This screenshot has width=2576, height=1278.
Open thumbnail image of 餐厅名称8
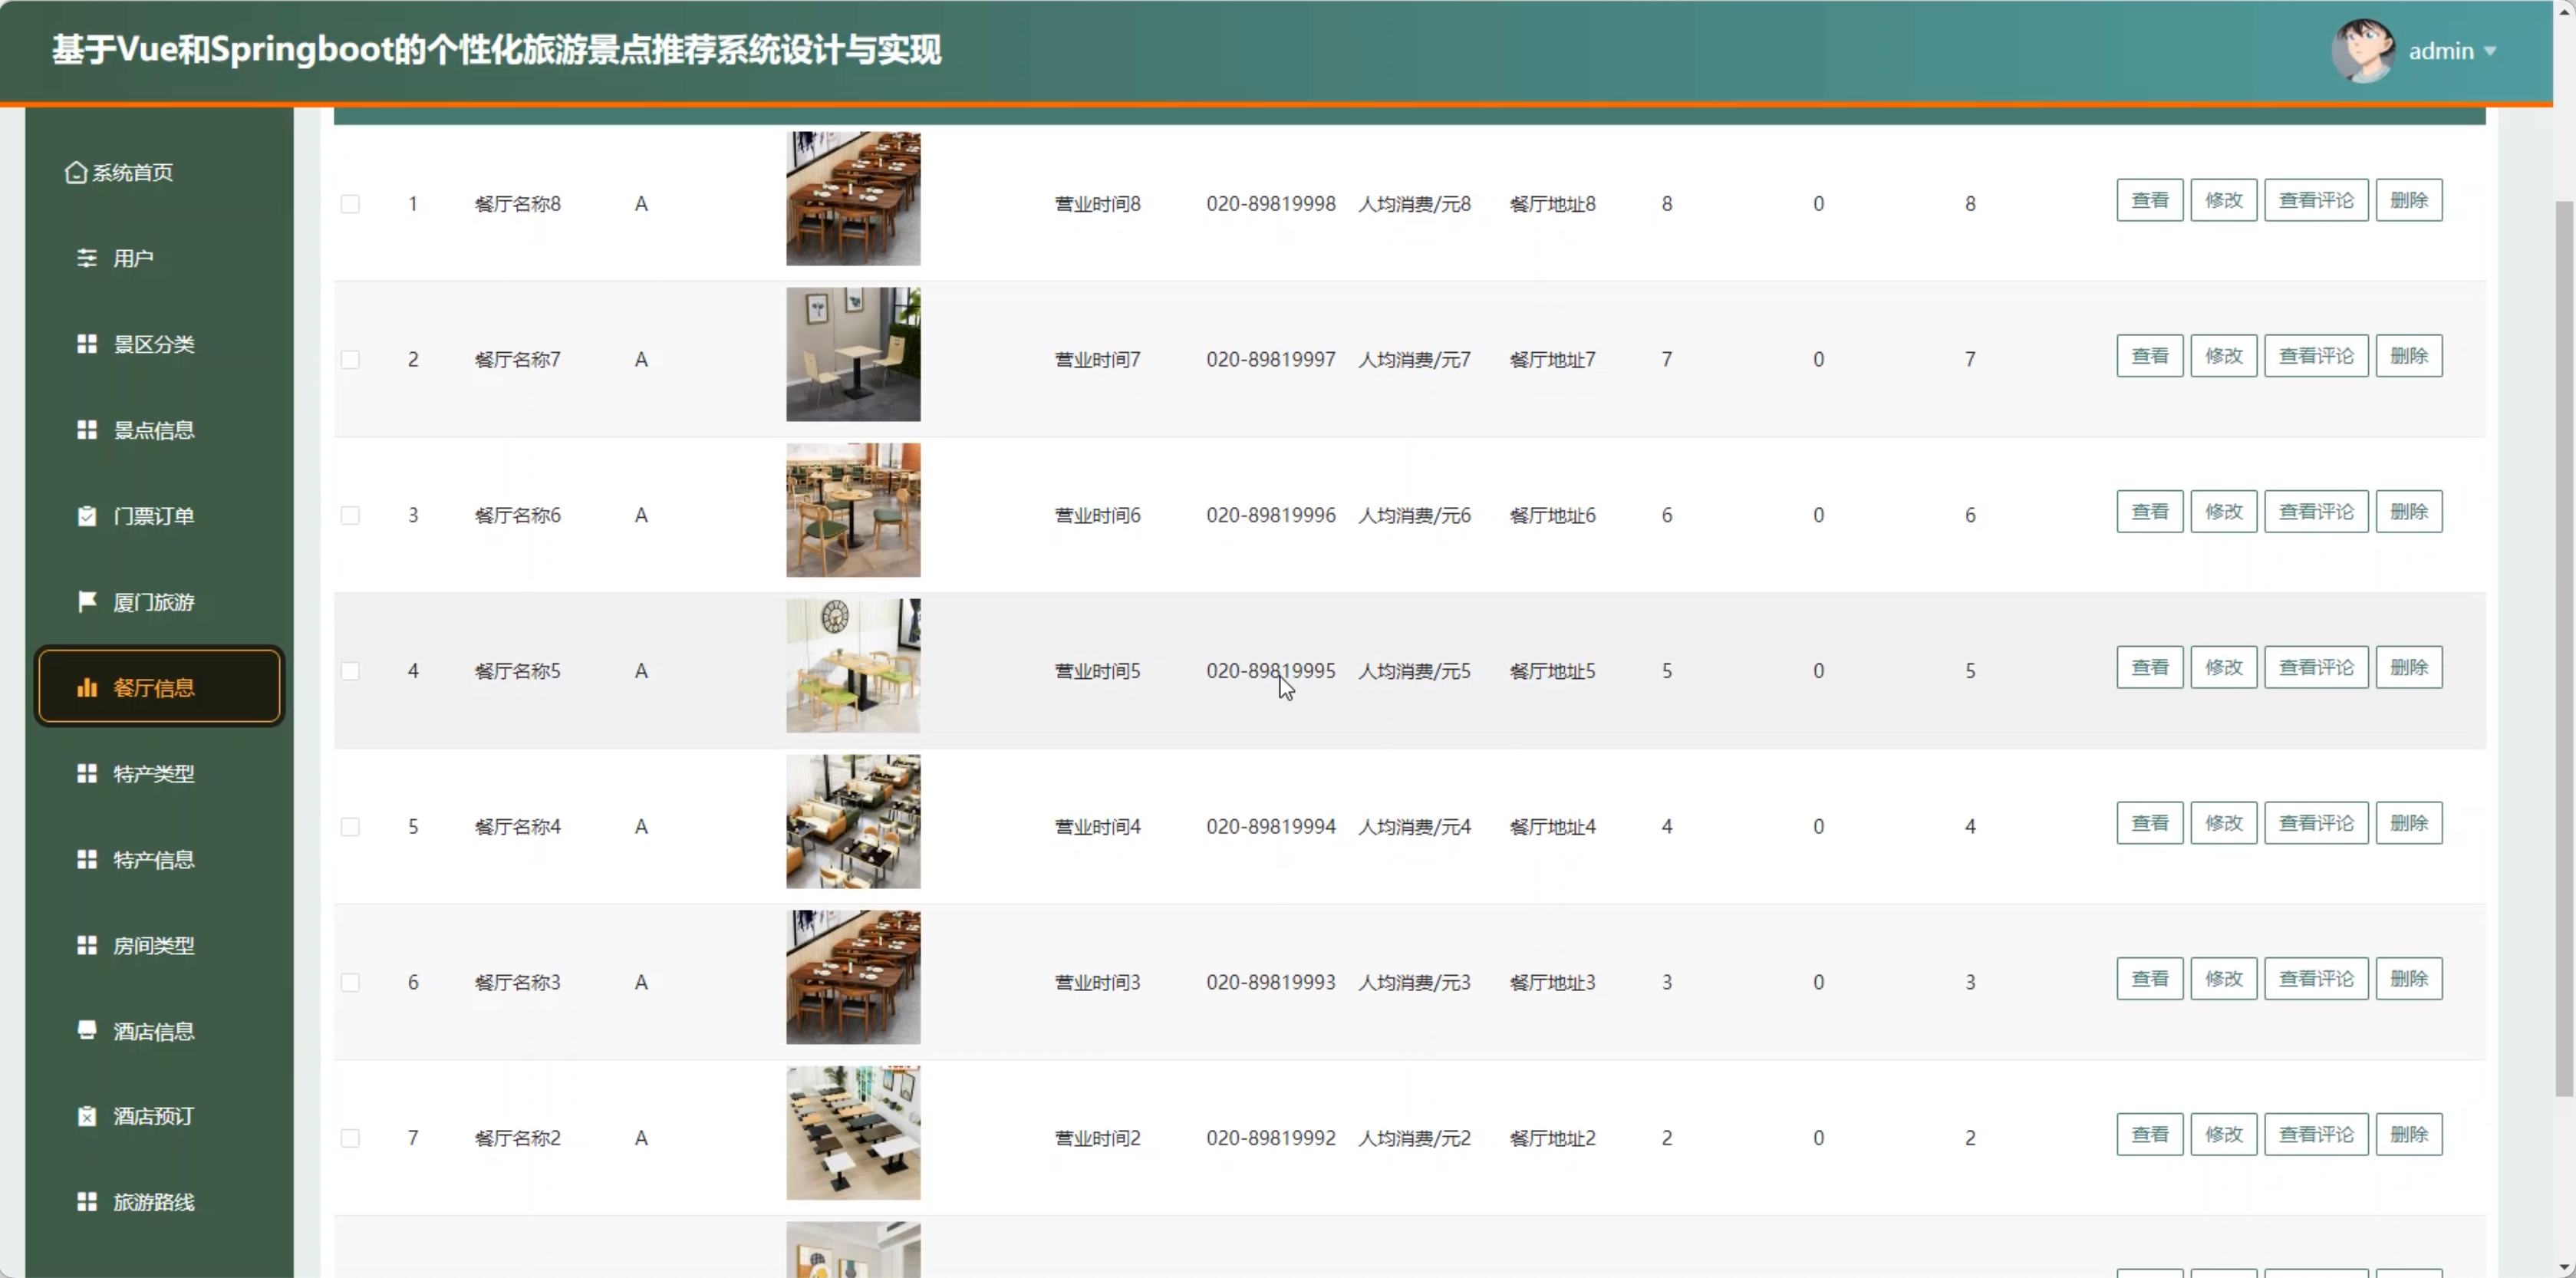point(853,198)
